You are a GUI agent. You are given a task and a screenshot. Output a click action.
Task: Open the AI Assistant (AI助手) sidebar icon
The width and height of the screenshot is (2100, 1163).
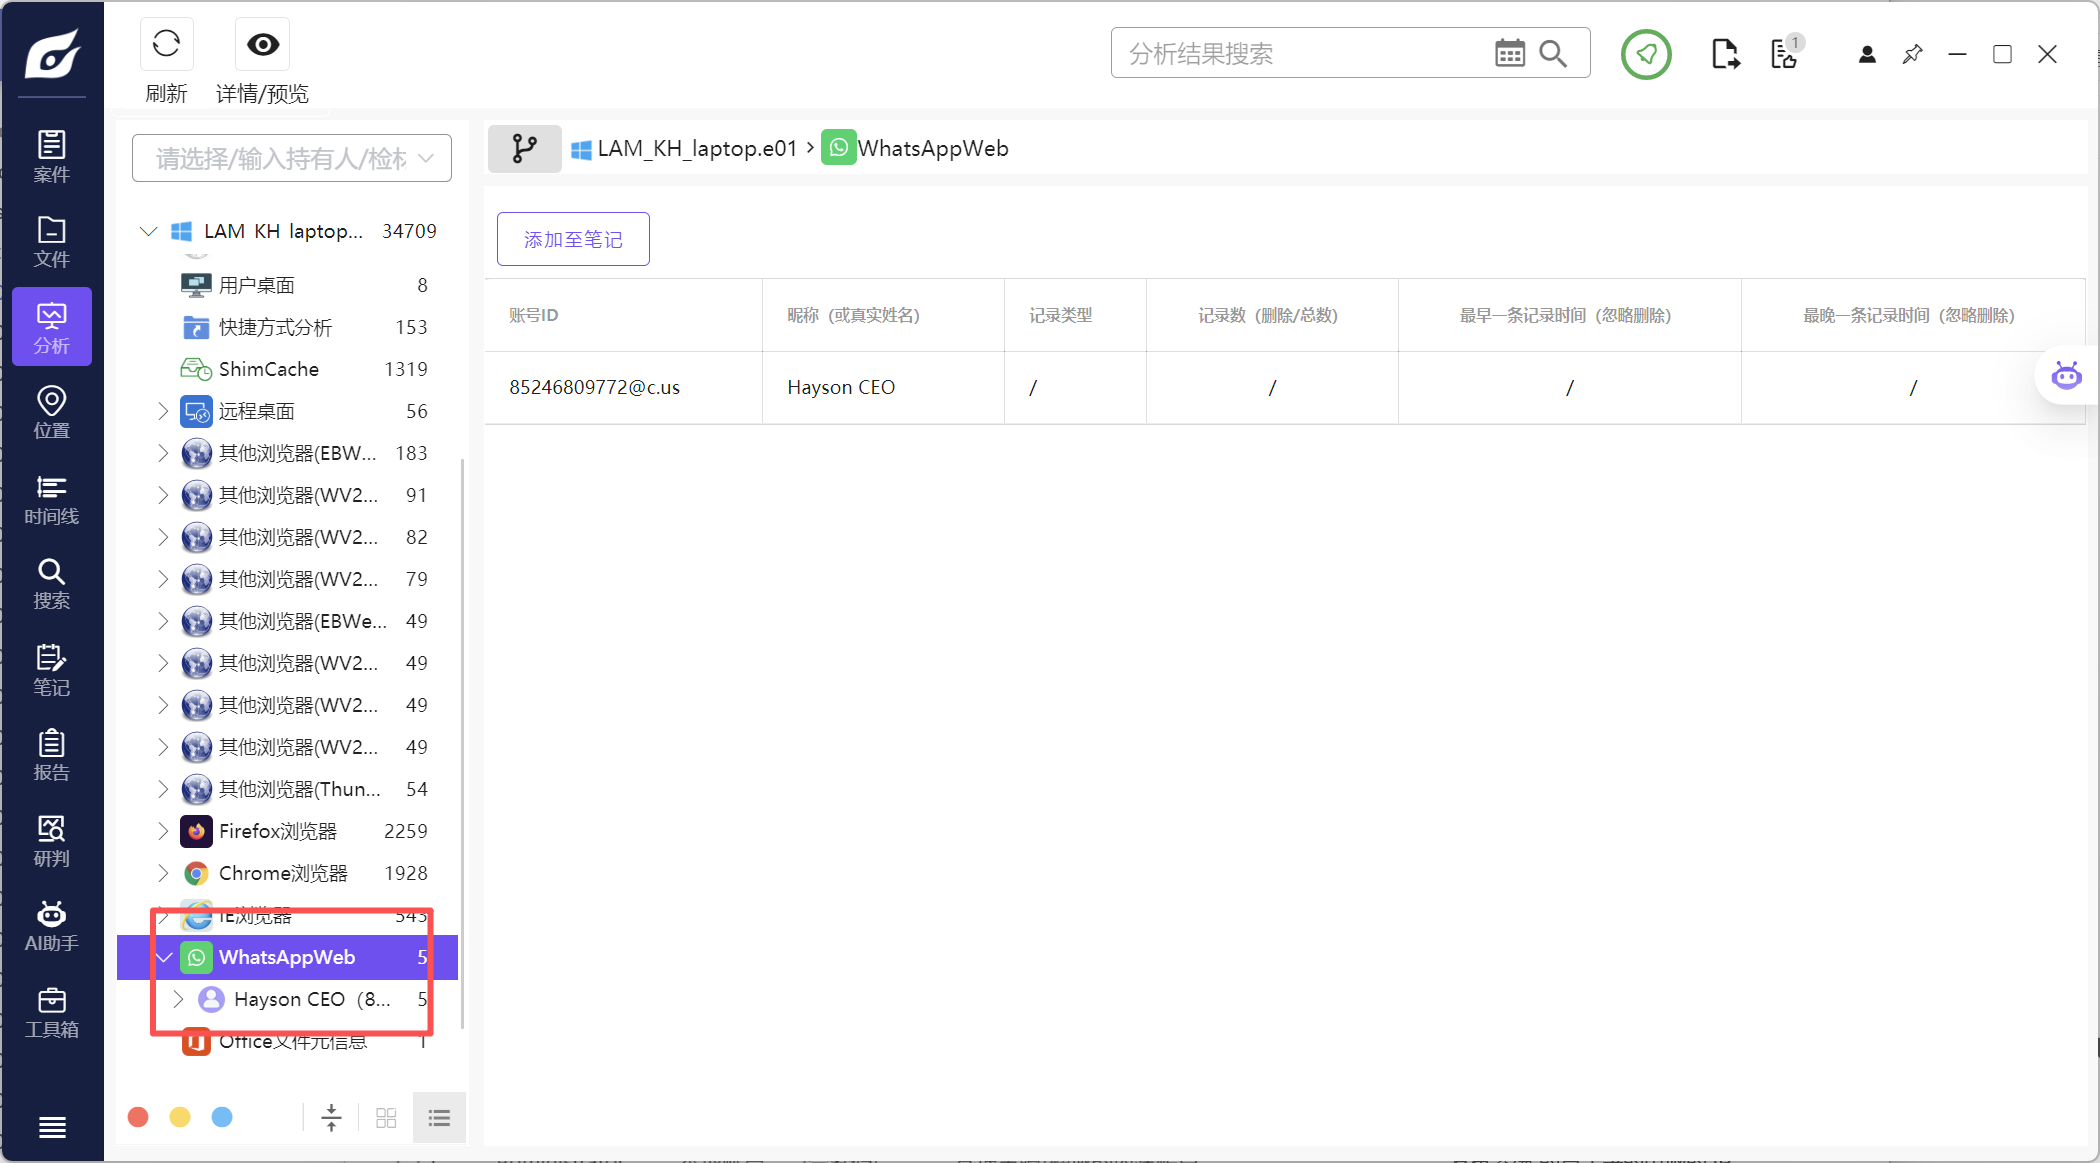coord(51,926)
